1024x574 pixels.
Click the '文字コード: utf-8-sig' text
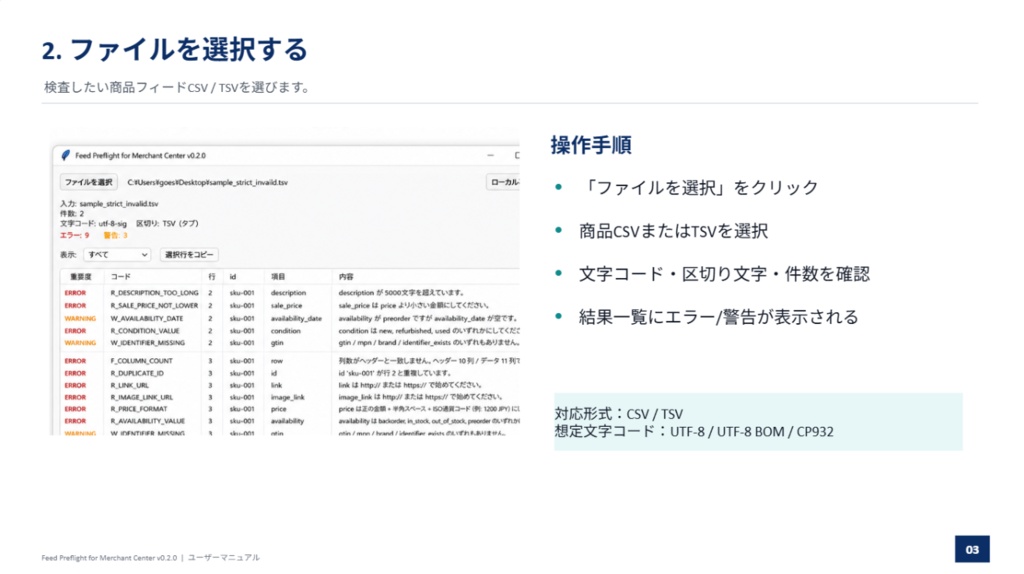pos(93,224)
